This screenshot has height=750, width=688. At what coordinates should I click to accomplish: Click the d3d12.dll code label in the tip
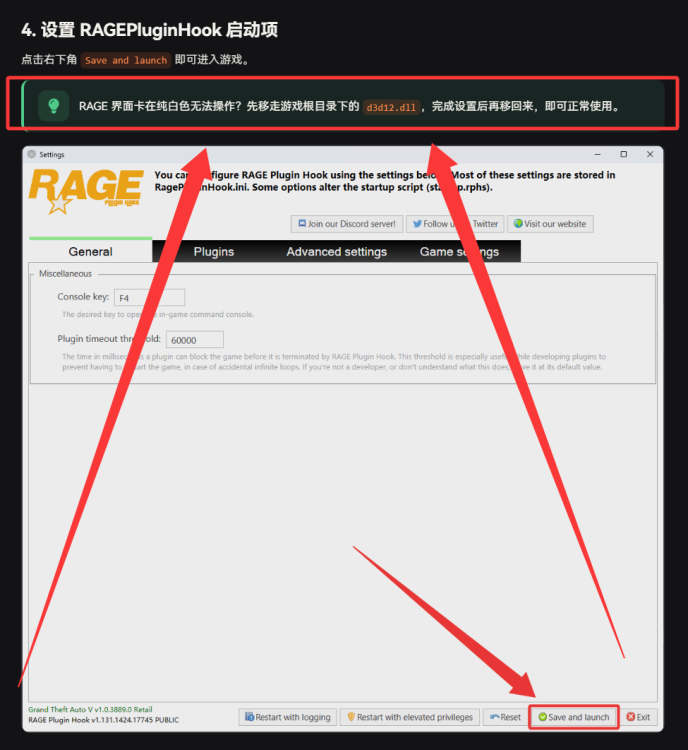coord(391,107)
